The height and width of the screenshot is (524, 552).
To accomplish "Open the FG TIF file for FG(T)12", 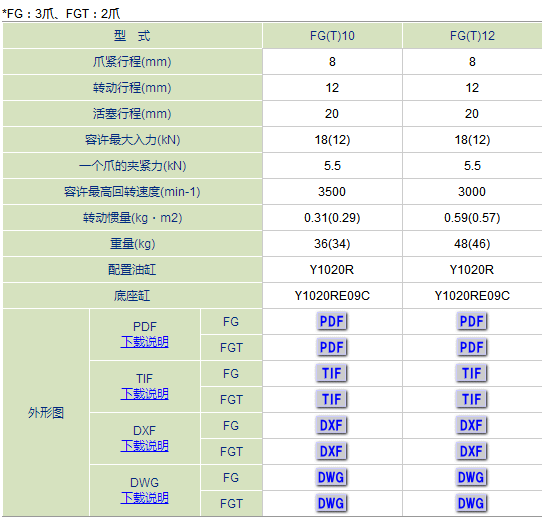I will pos(472,373).
